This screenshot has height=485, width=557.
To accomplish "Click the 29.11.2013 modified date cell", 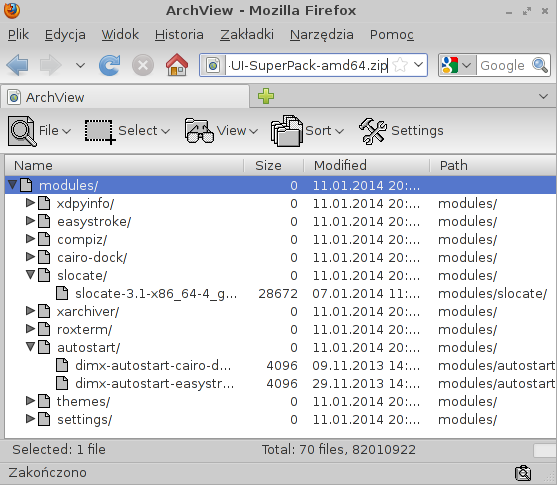I will (366, 384).
